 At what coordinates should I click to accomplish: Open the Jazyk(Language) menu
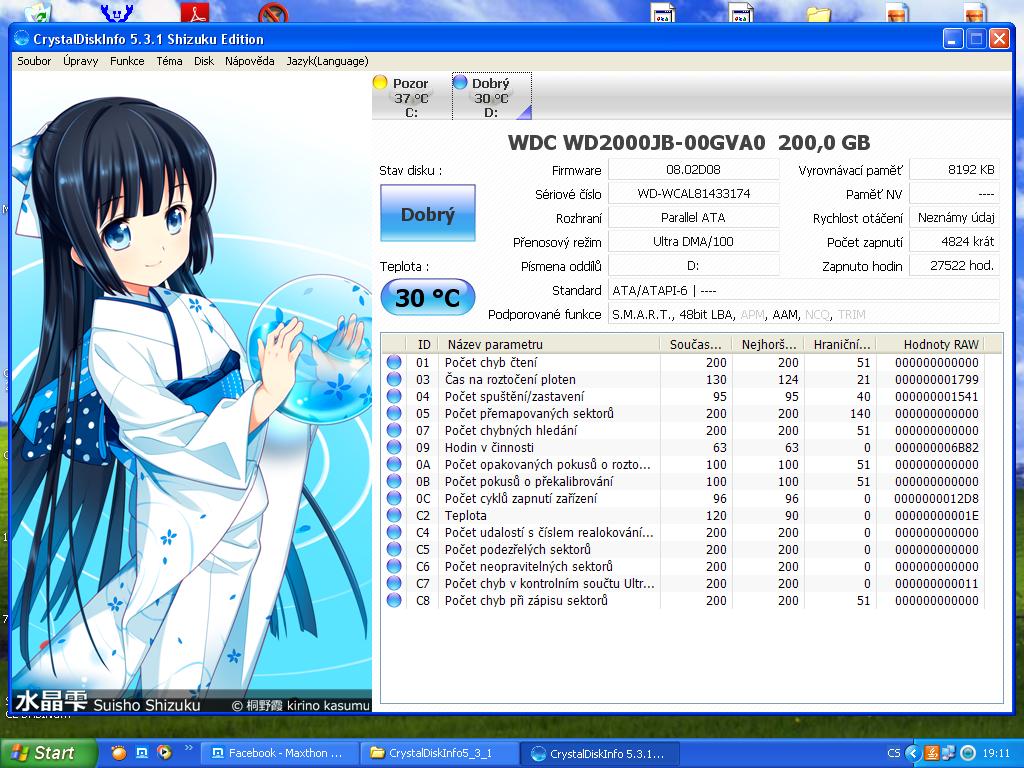click(327, 61)
